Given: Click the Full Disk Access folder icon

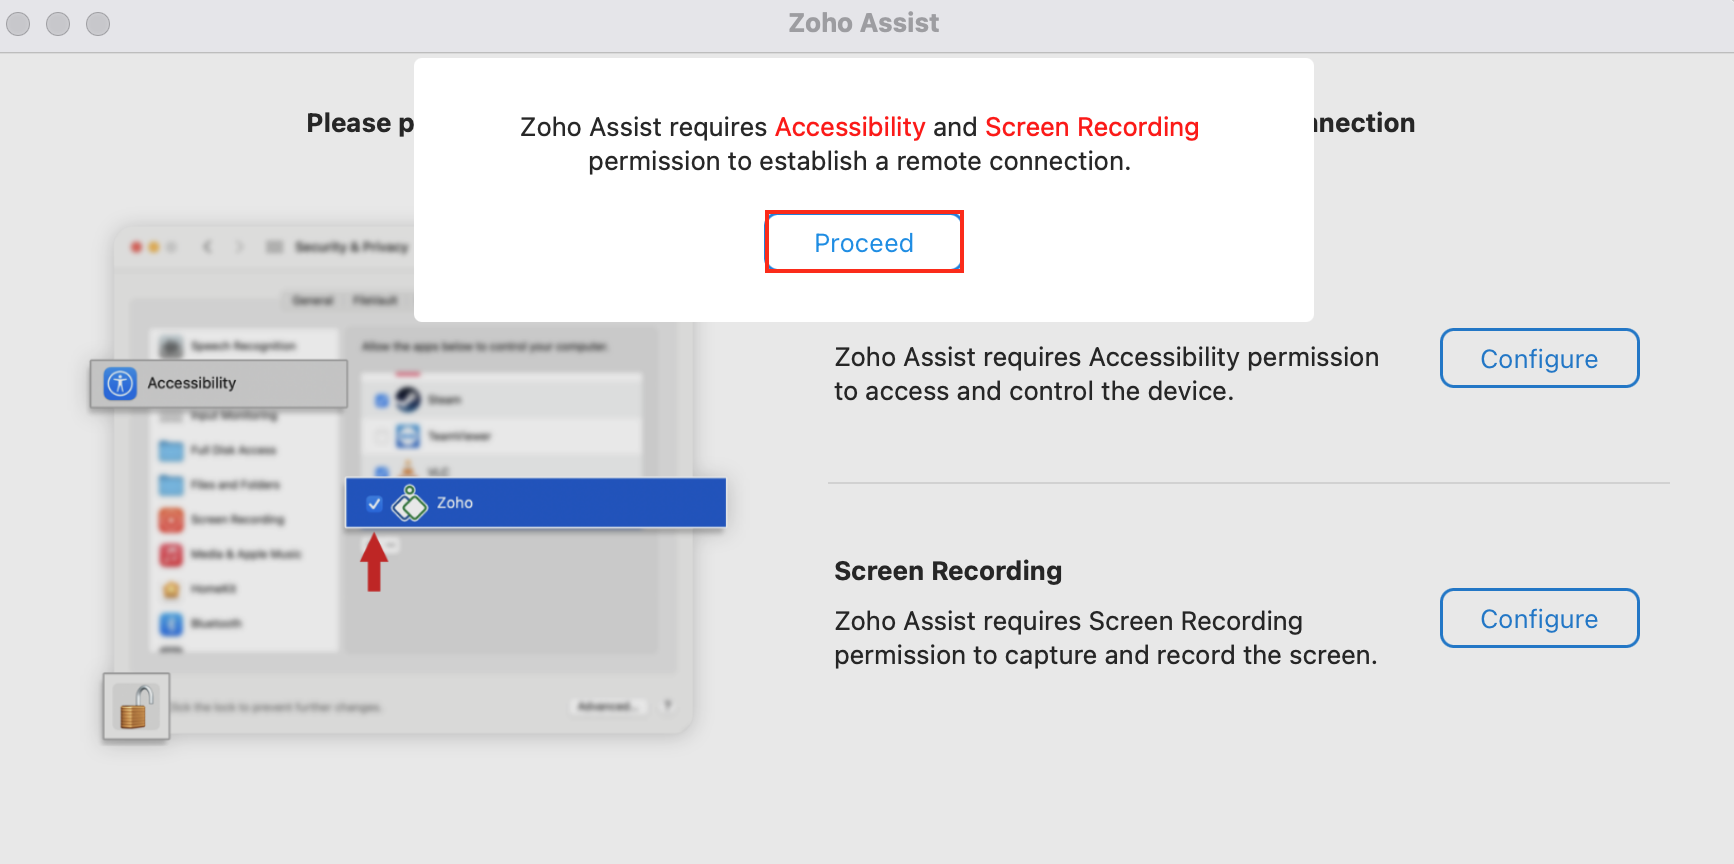Looking at the screenshot, I should [x=172, y=450].
